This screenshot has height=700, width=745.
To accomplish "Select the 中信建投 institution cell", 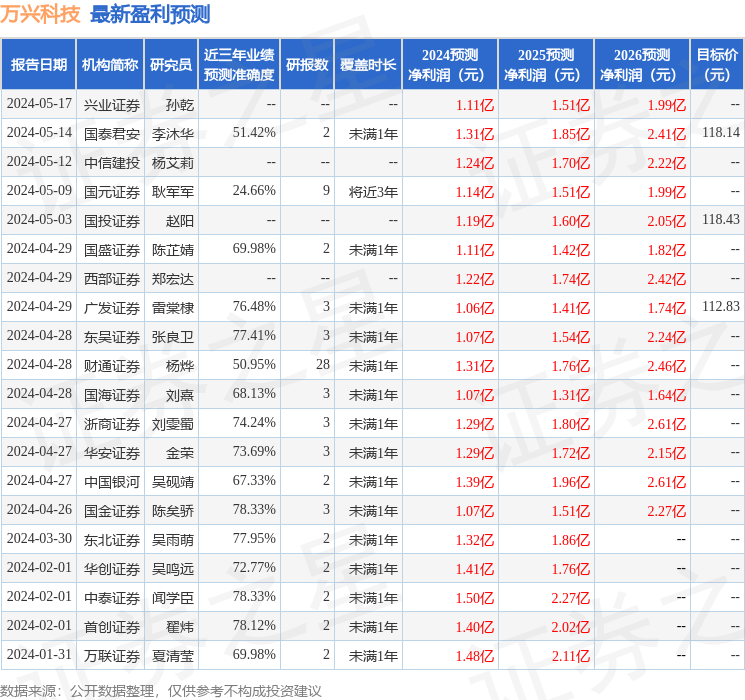I will tap(112, 163).
